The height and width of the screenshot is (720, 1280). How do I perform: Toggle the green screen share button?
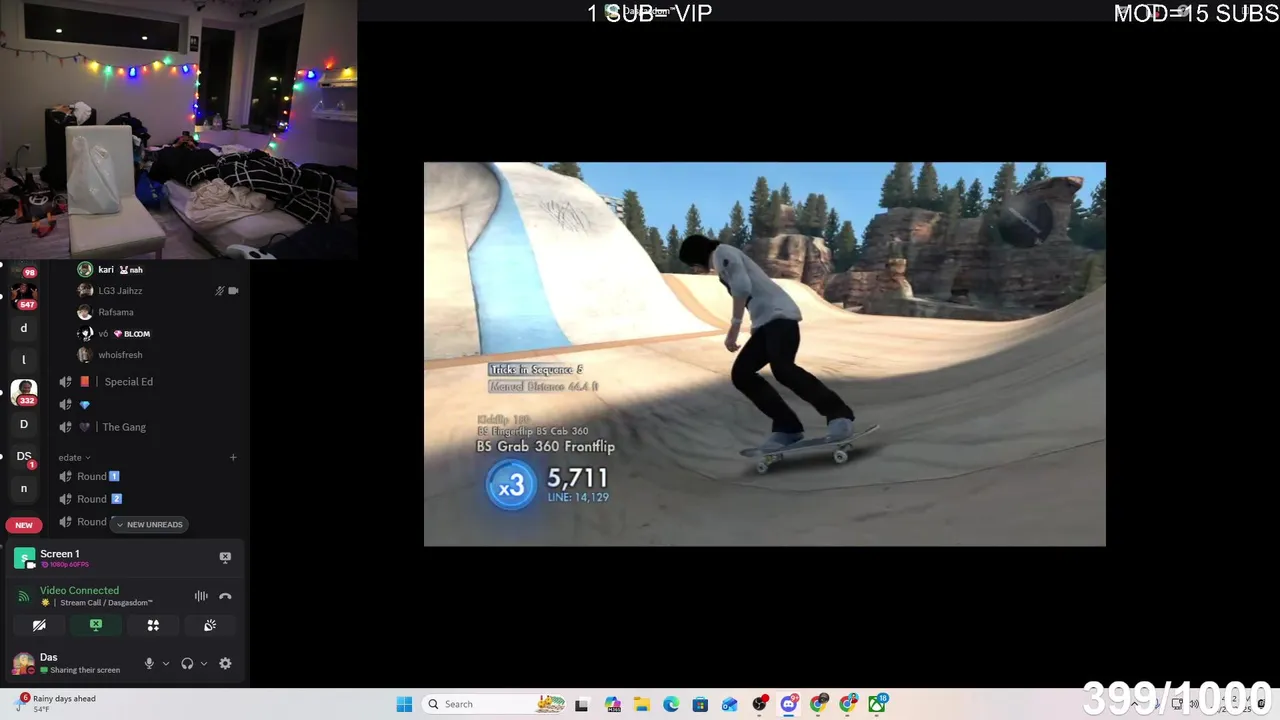(x=96, y=625)
